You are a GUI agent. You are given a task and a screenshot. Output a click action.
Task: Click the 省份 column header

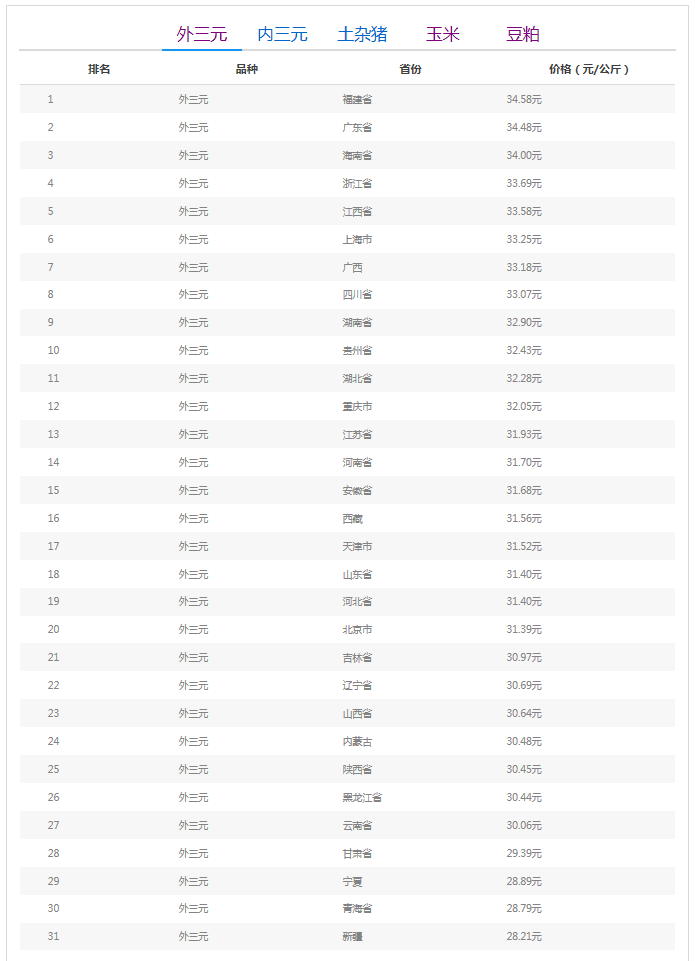pyautogui.click(x=410, y=69)
